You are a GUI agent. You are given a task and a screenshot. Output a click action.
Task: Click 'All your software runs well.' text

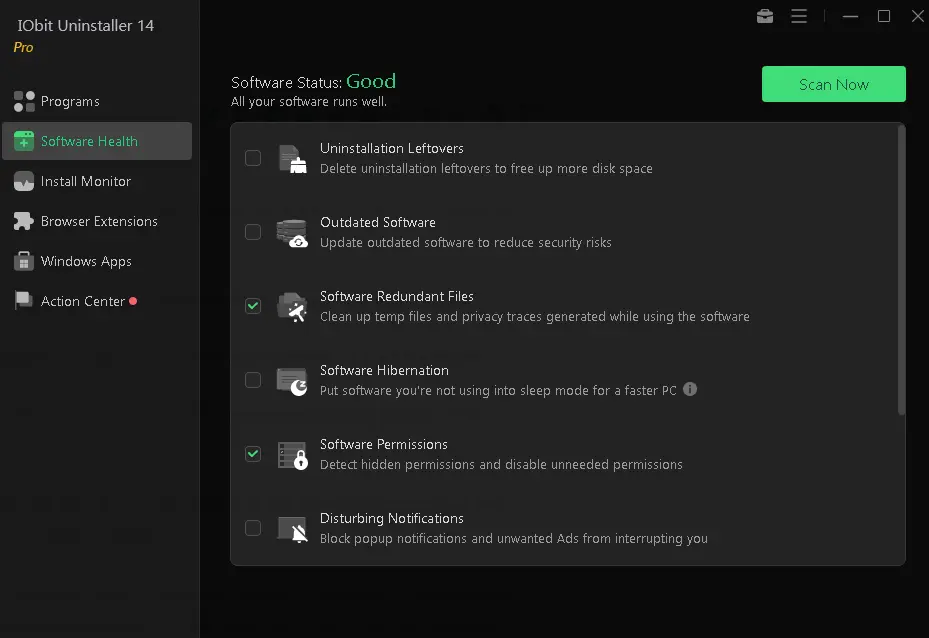click(309, 101)
